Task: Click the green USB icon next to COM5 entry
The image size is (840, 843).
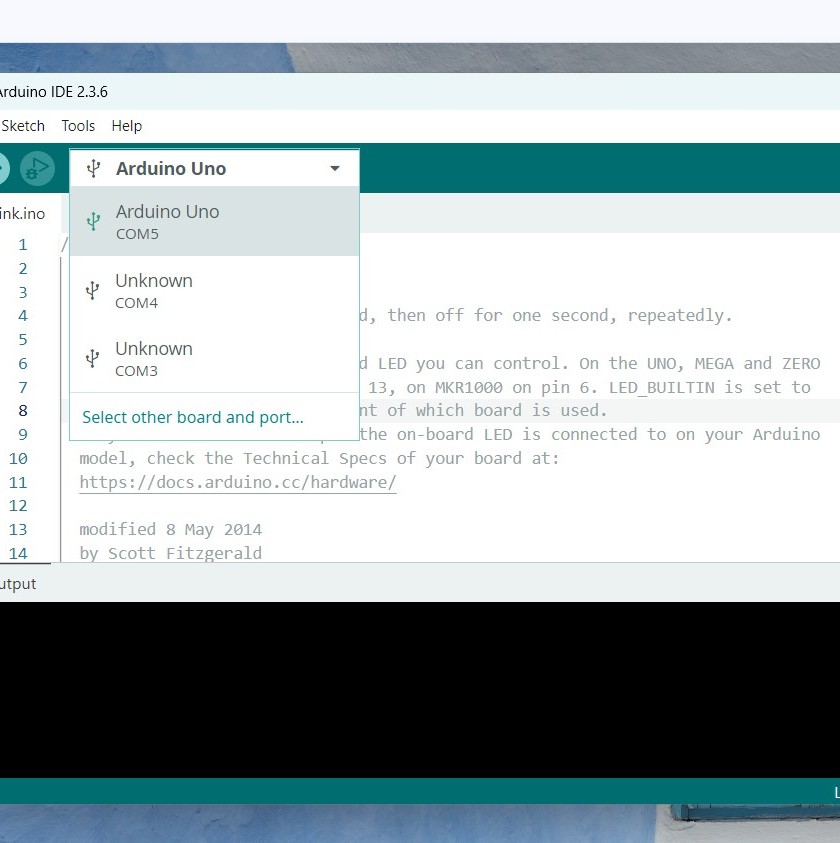Action: 92,221
